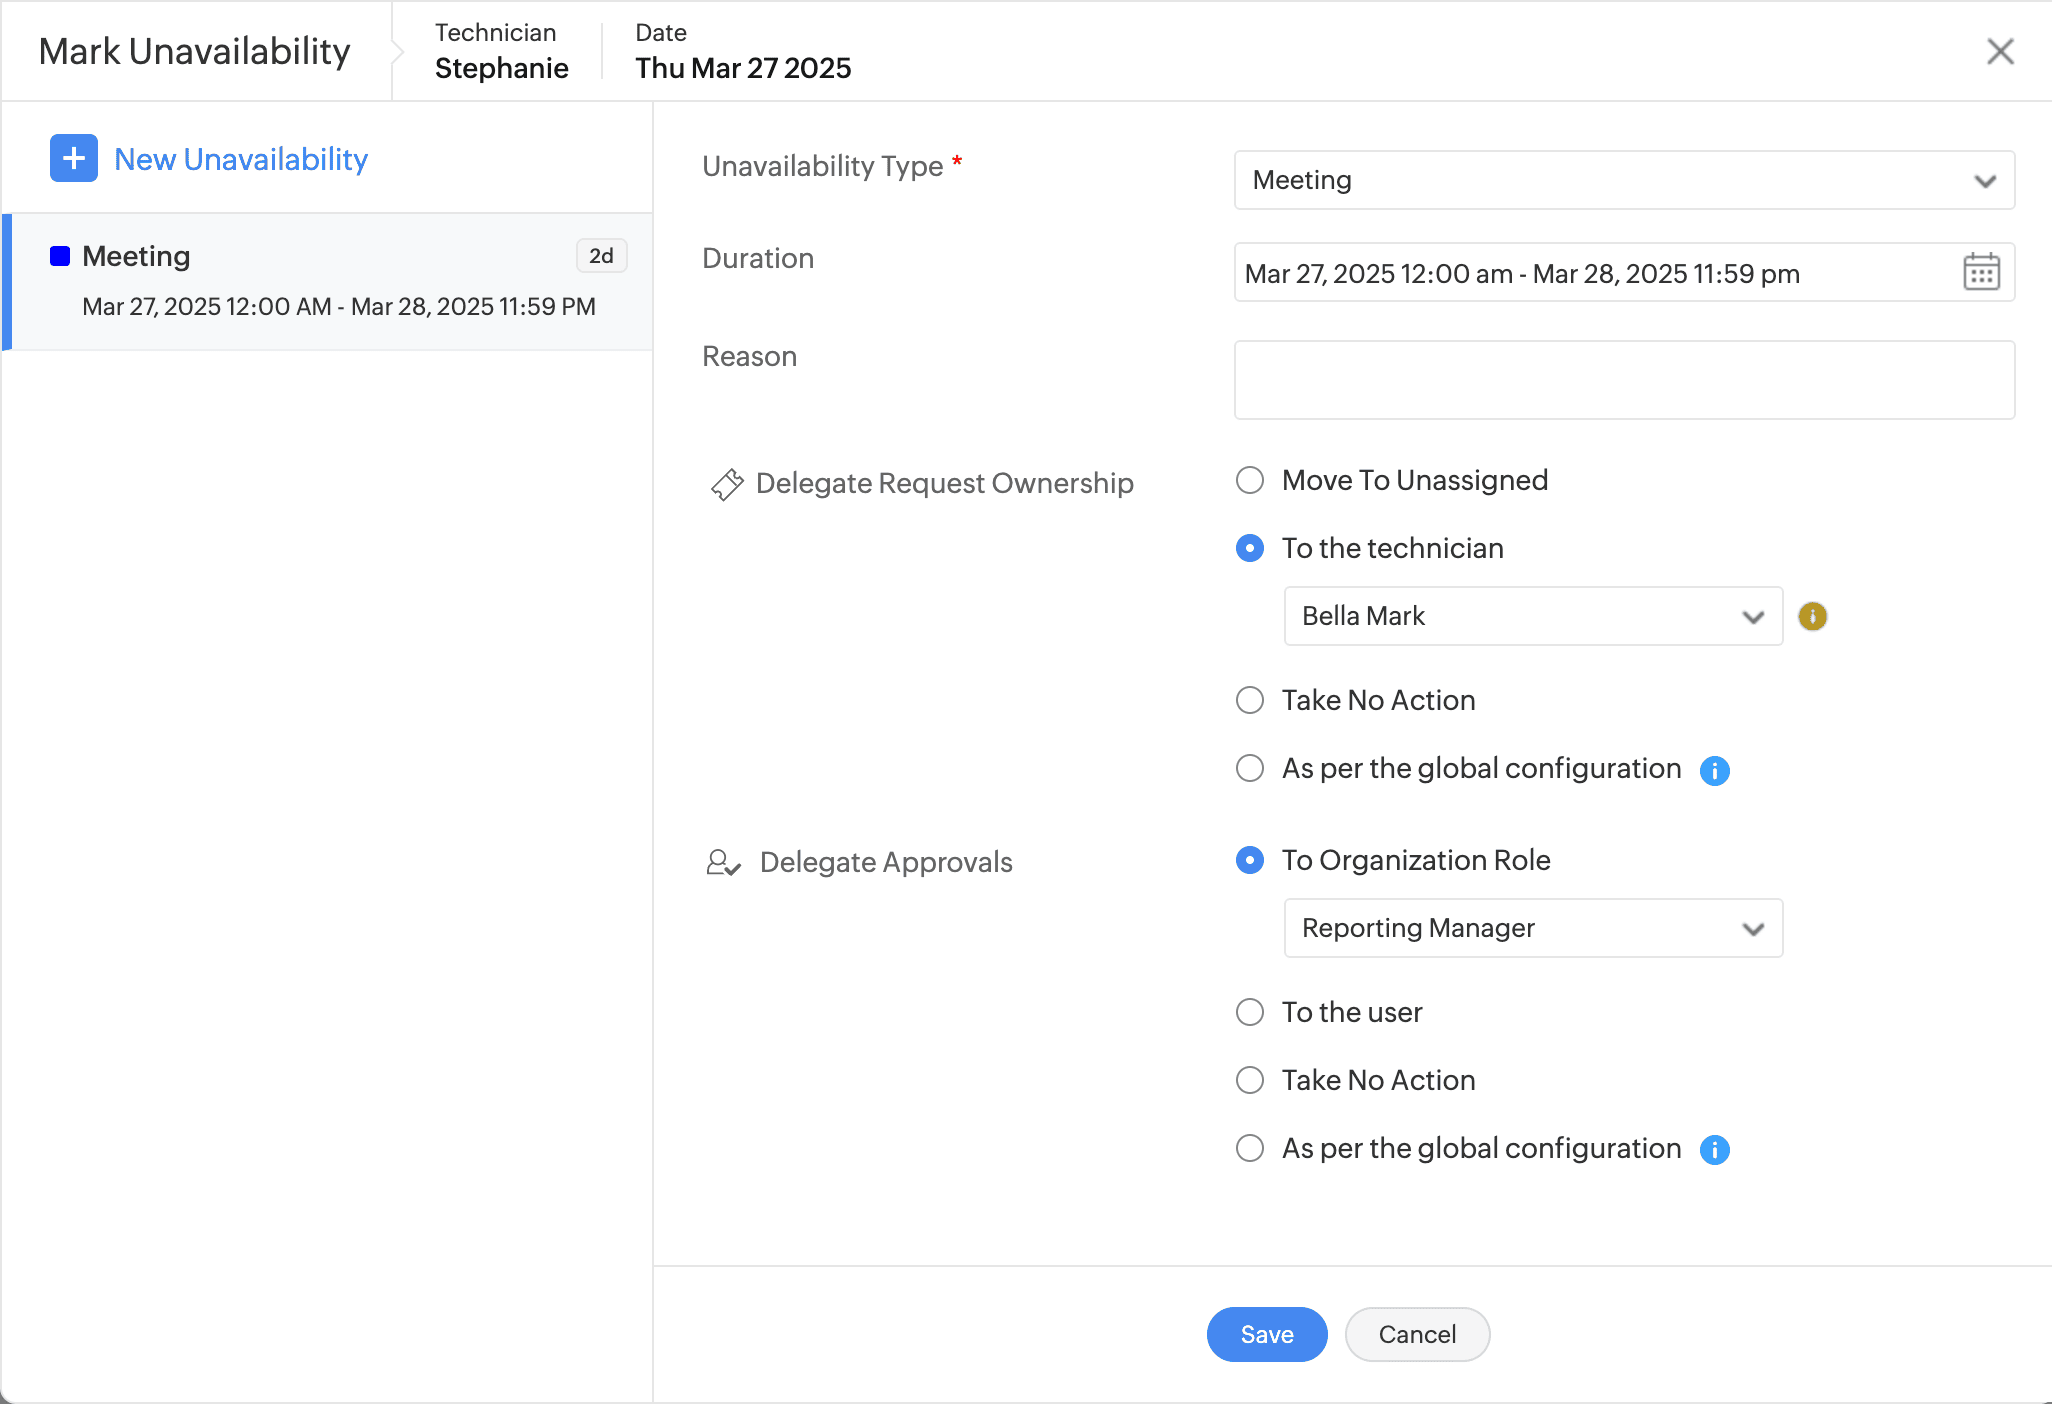
Task: Click the 2d duration badge on Meeting
Action: click(601, 256)
